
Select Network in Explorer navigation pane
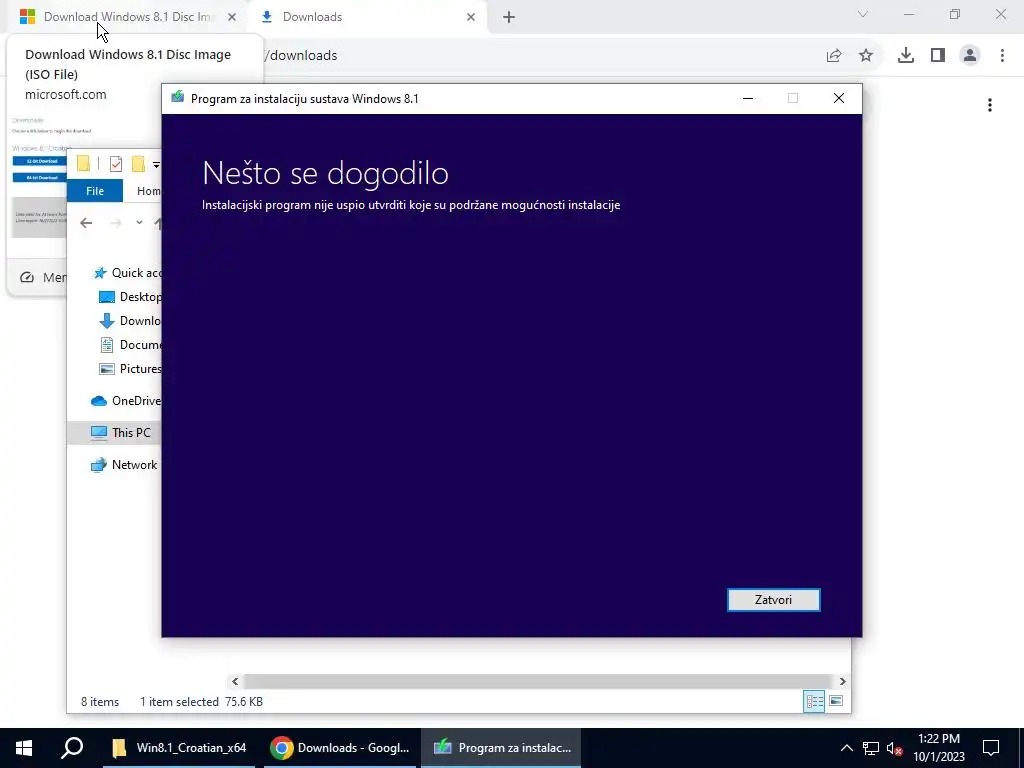(x=125, y=465)
